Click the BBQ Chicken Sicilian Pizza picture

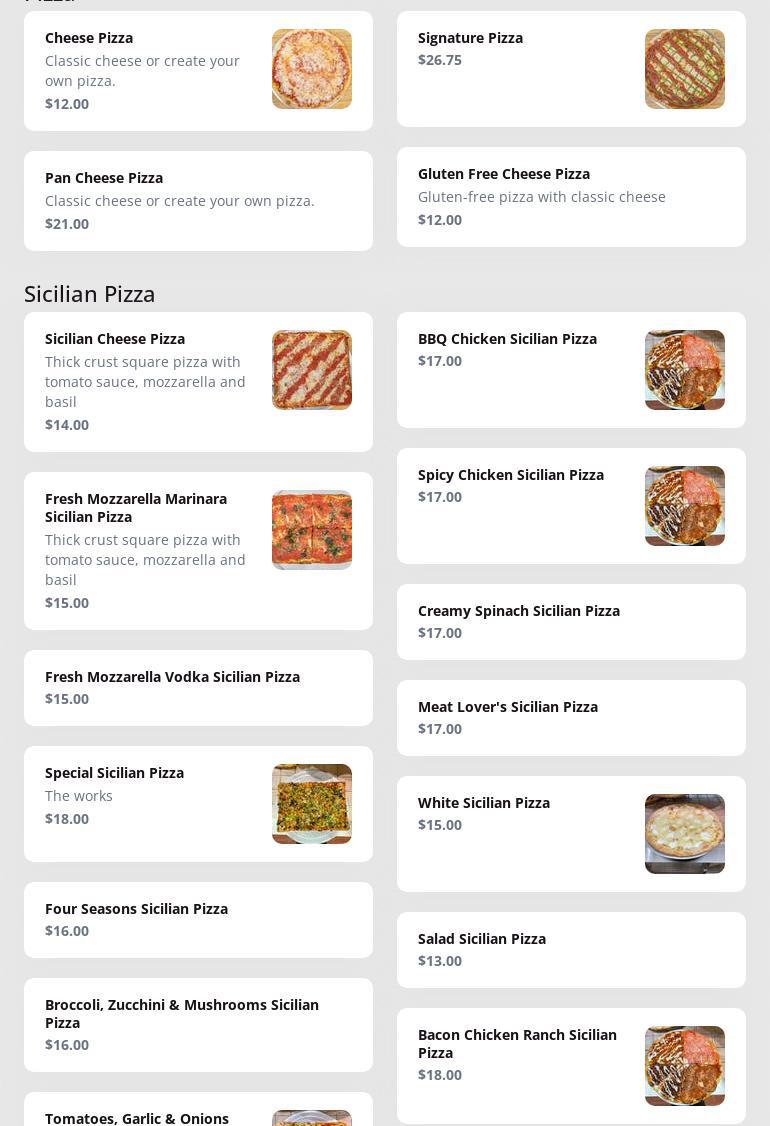click(x=684, y=370)
